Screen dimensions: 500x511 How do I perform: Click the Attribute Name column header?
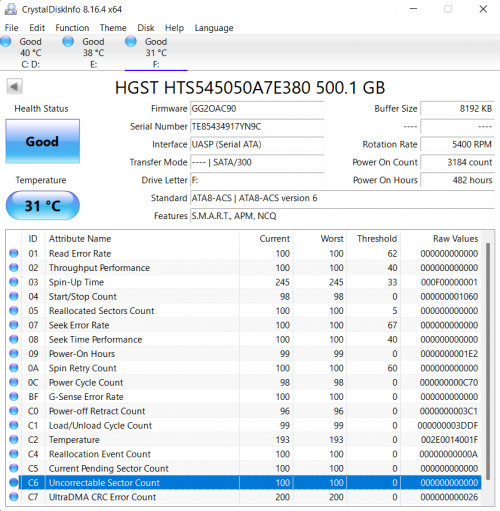click(142, 239)
